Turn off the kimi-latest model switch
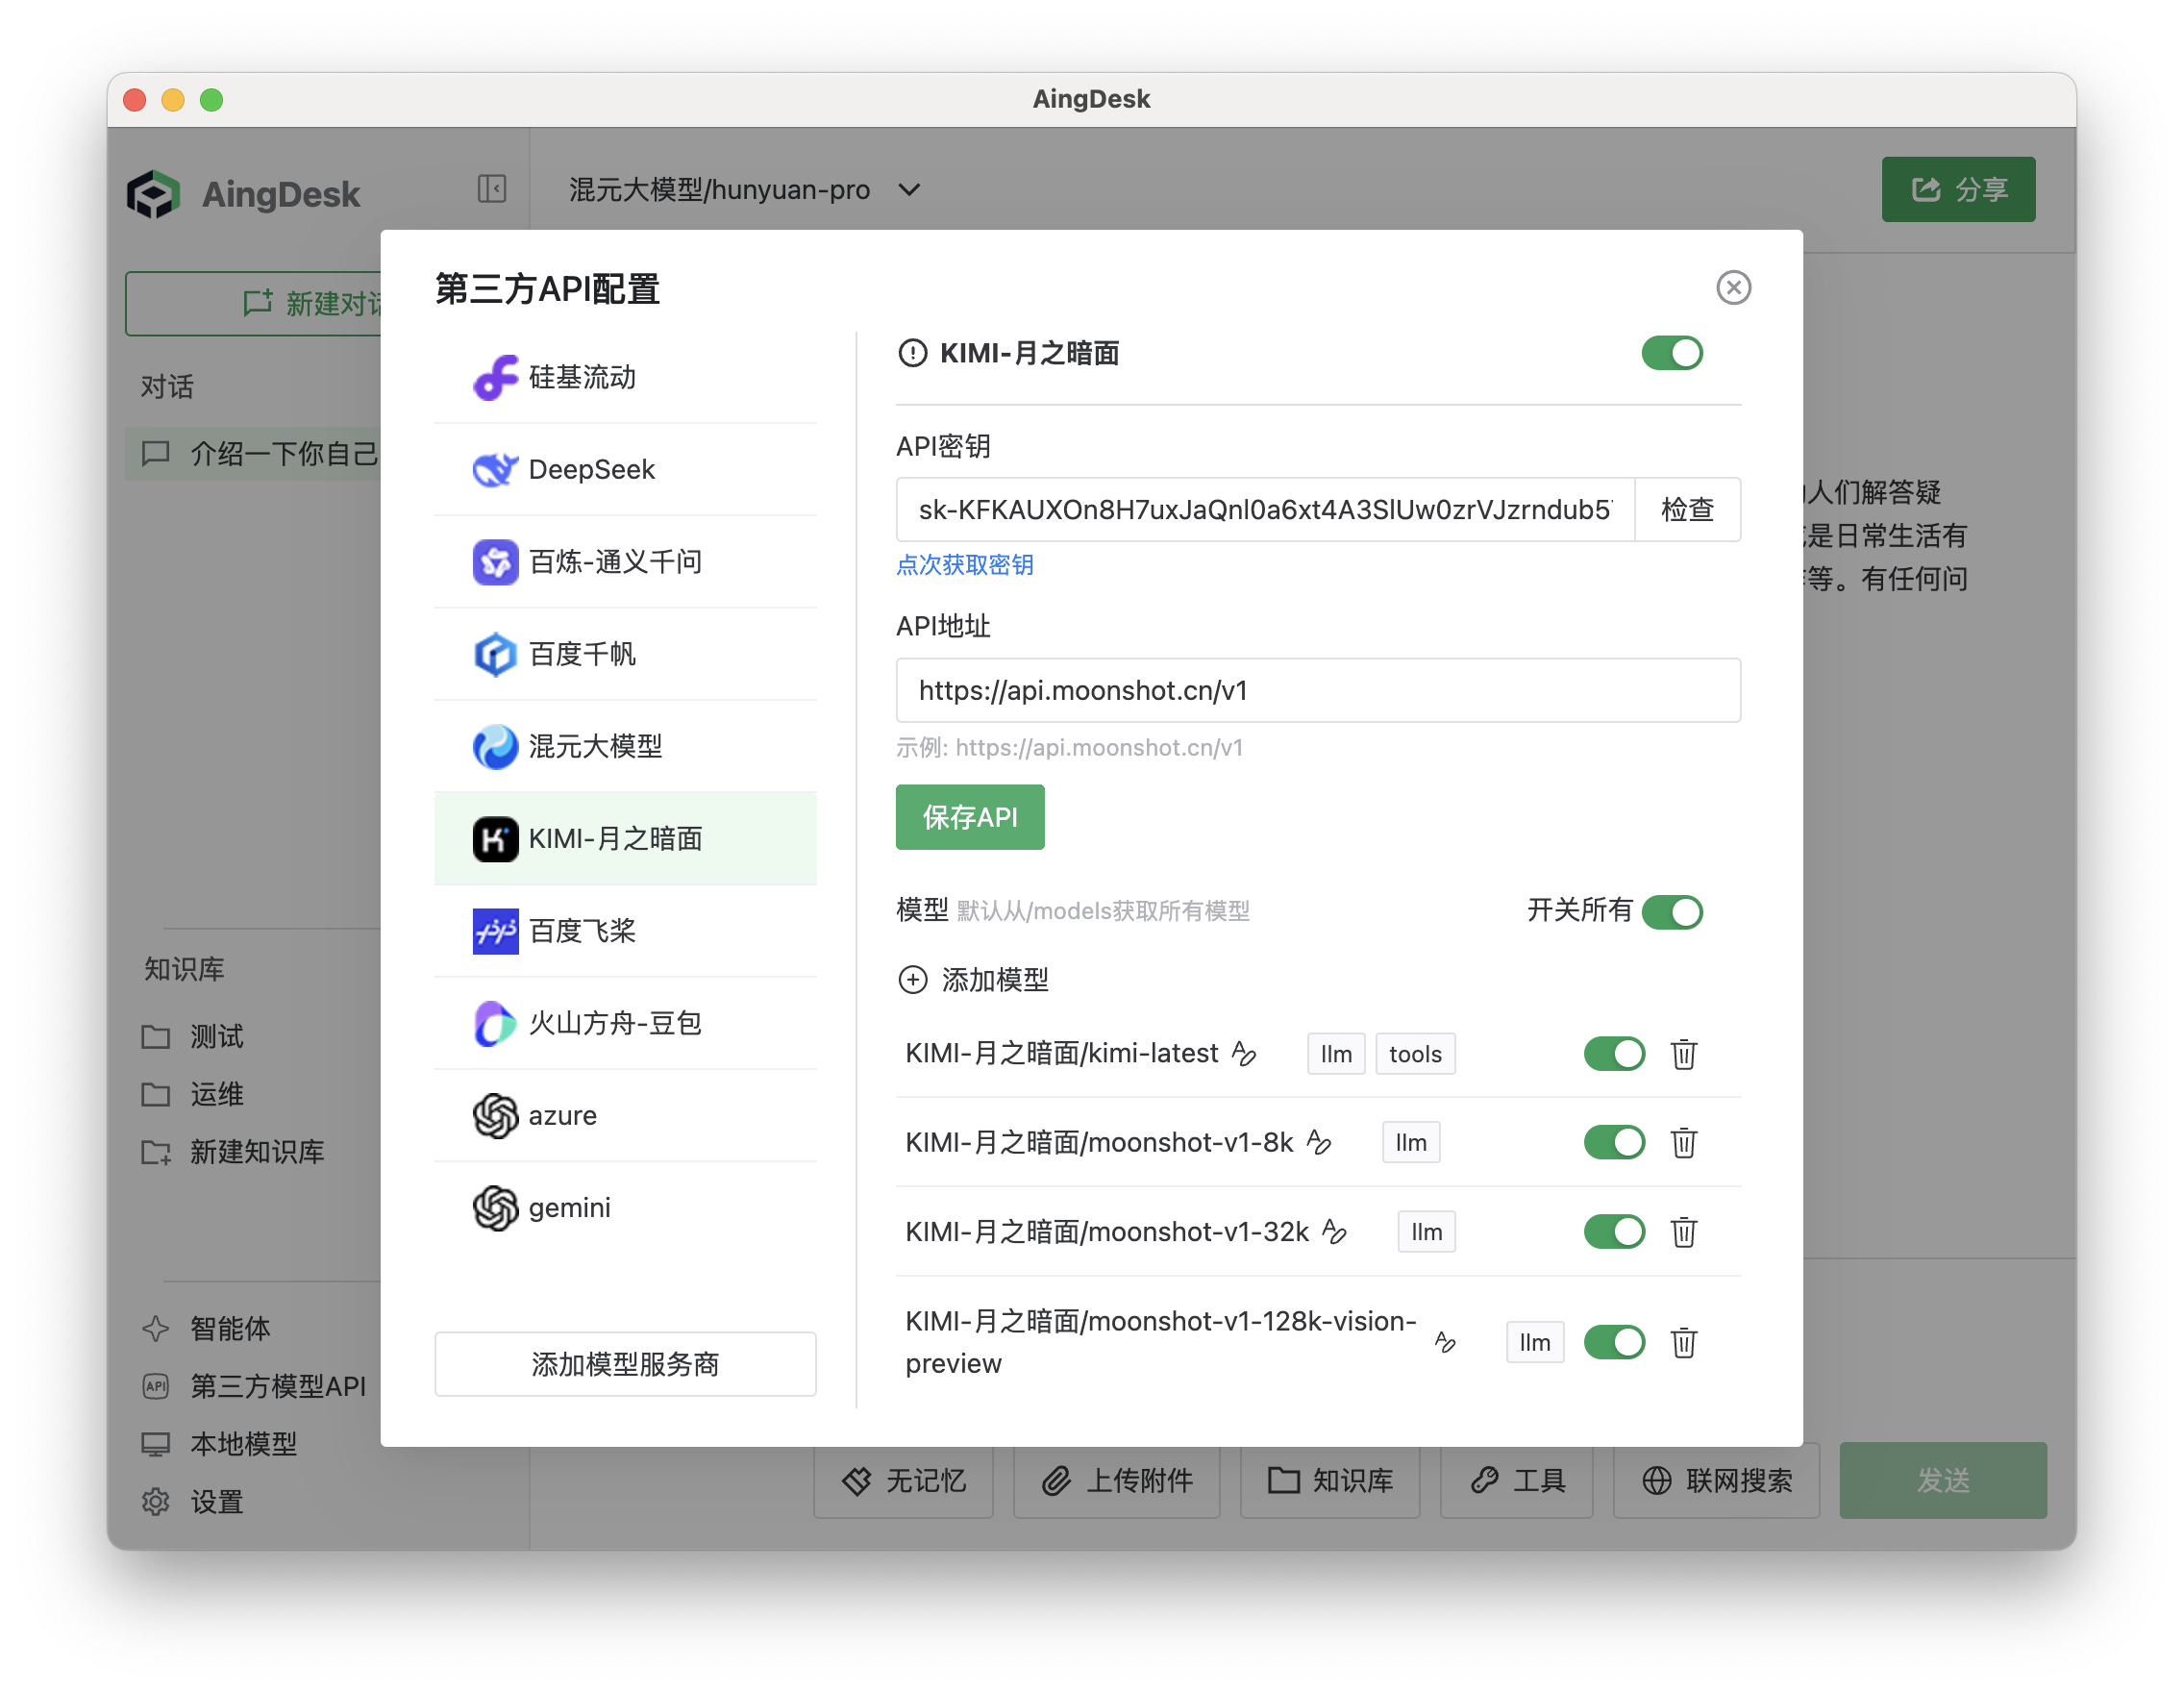Viewport: 2184px width, 1692px height. point(1613,1054)
